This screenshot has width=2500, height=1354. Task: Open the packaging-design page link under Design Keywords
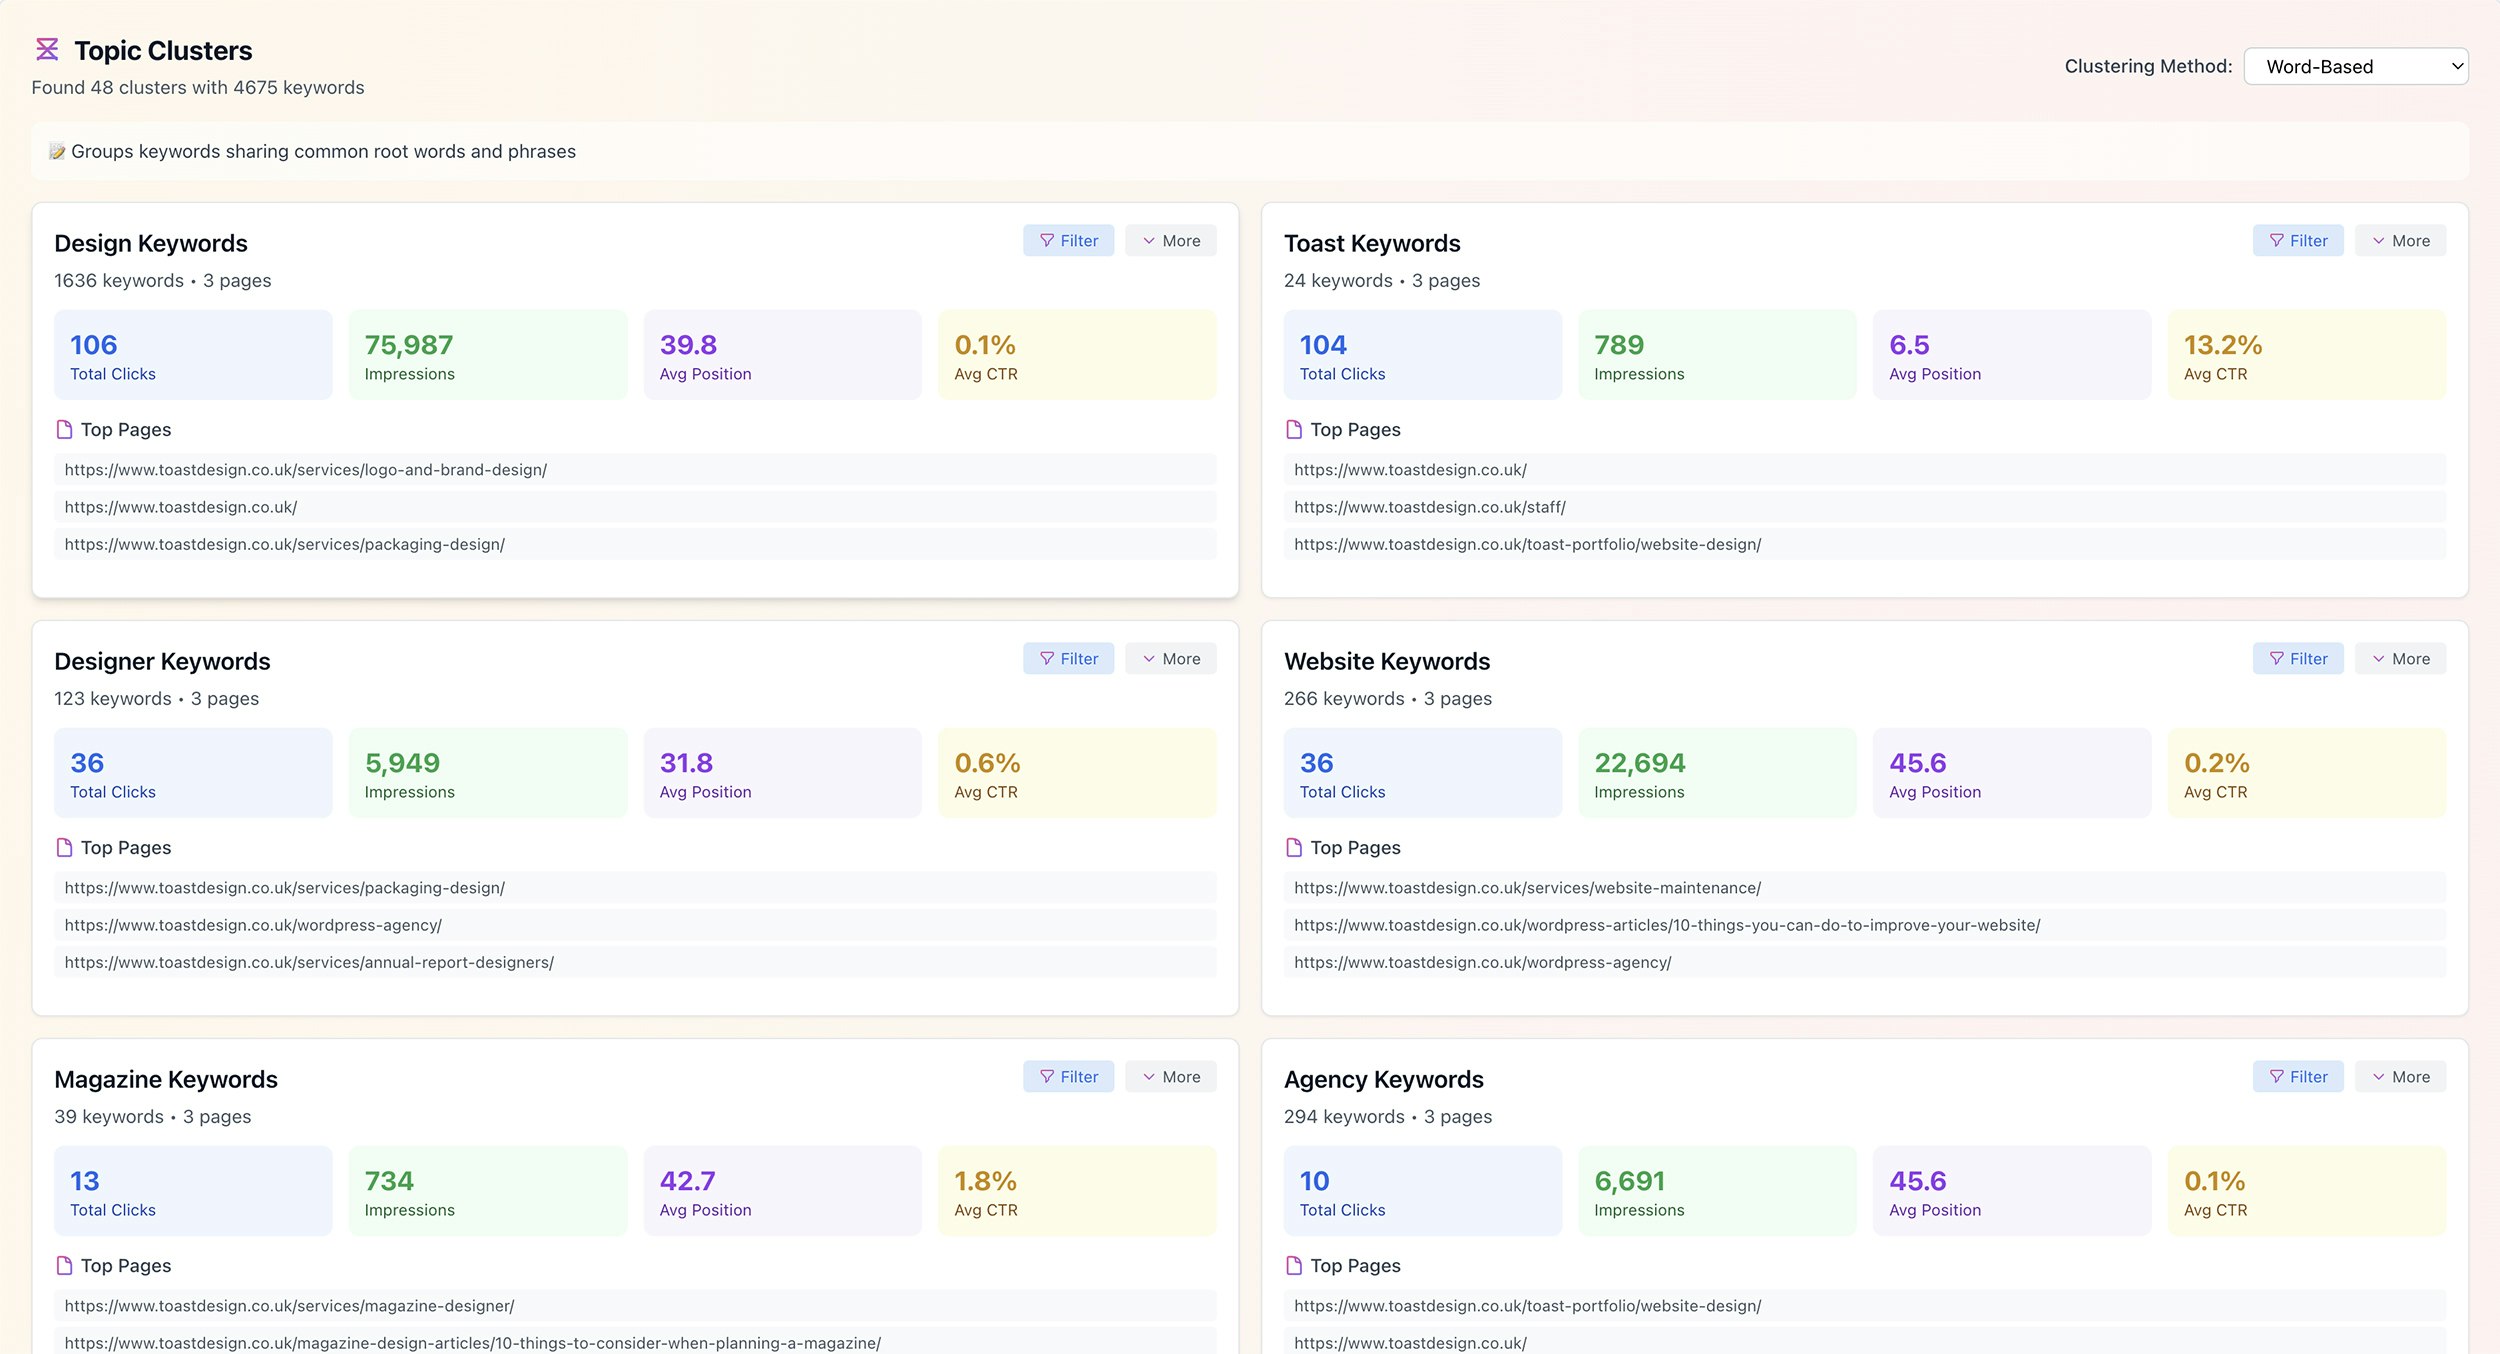click(x=284, y=544)
